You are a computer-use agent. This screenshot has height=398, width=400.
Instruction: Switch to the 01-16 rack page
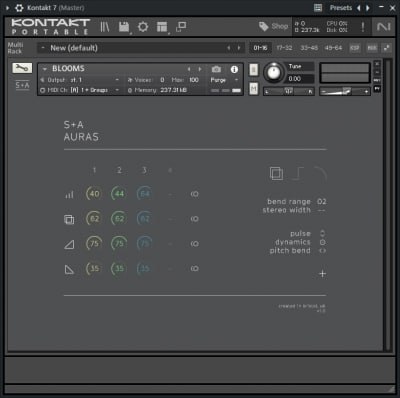click(x=260, y=48)
